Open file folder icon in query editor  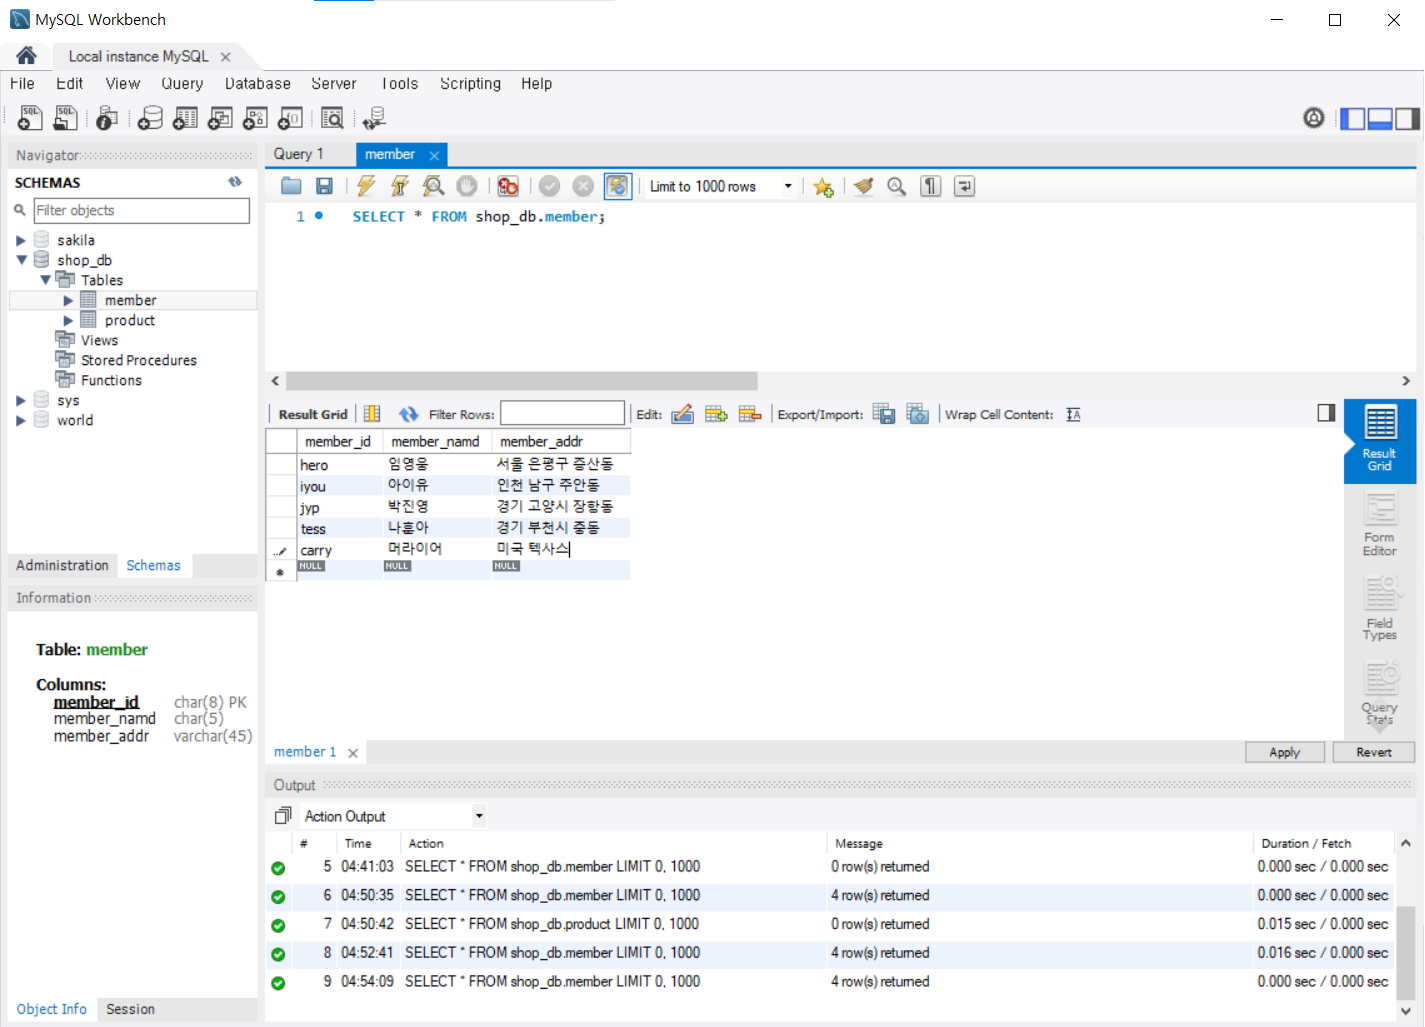(291, 186)
